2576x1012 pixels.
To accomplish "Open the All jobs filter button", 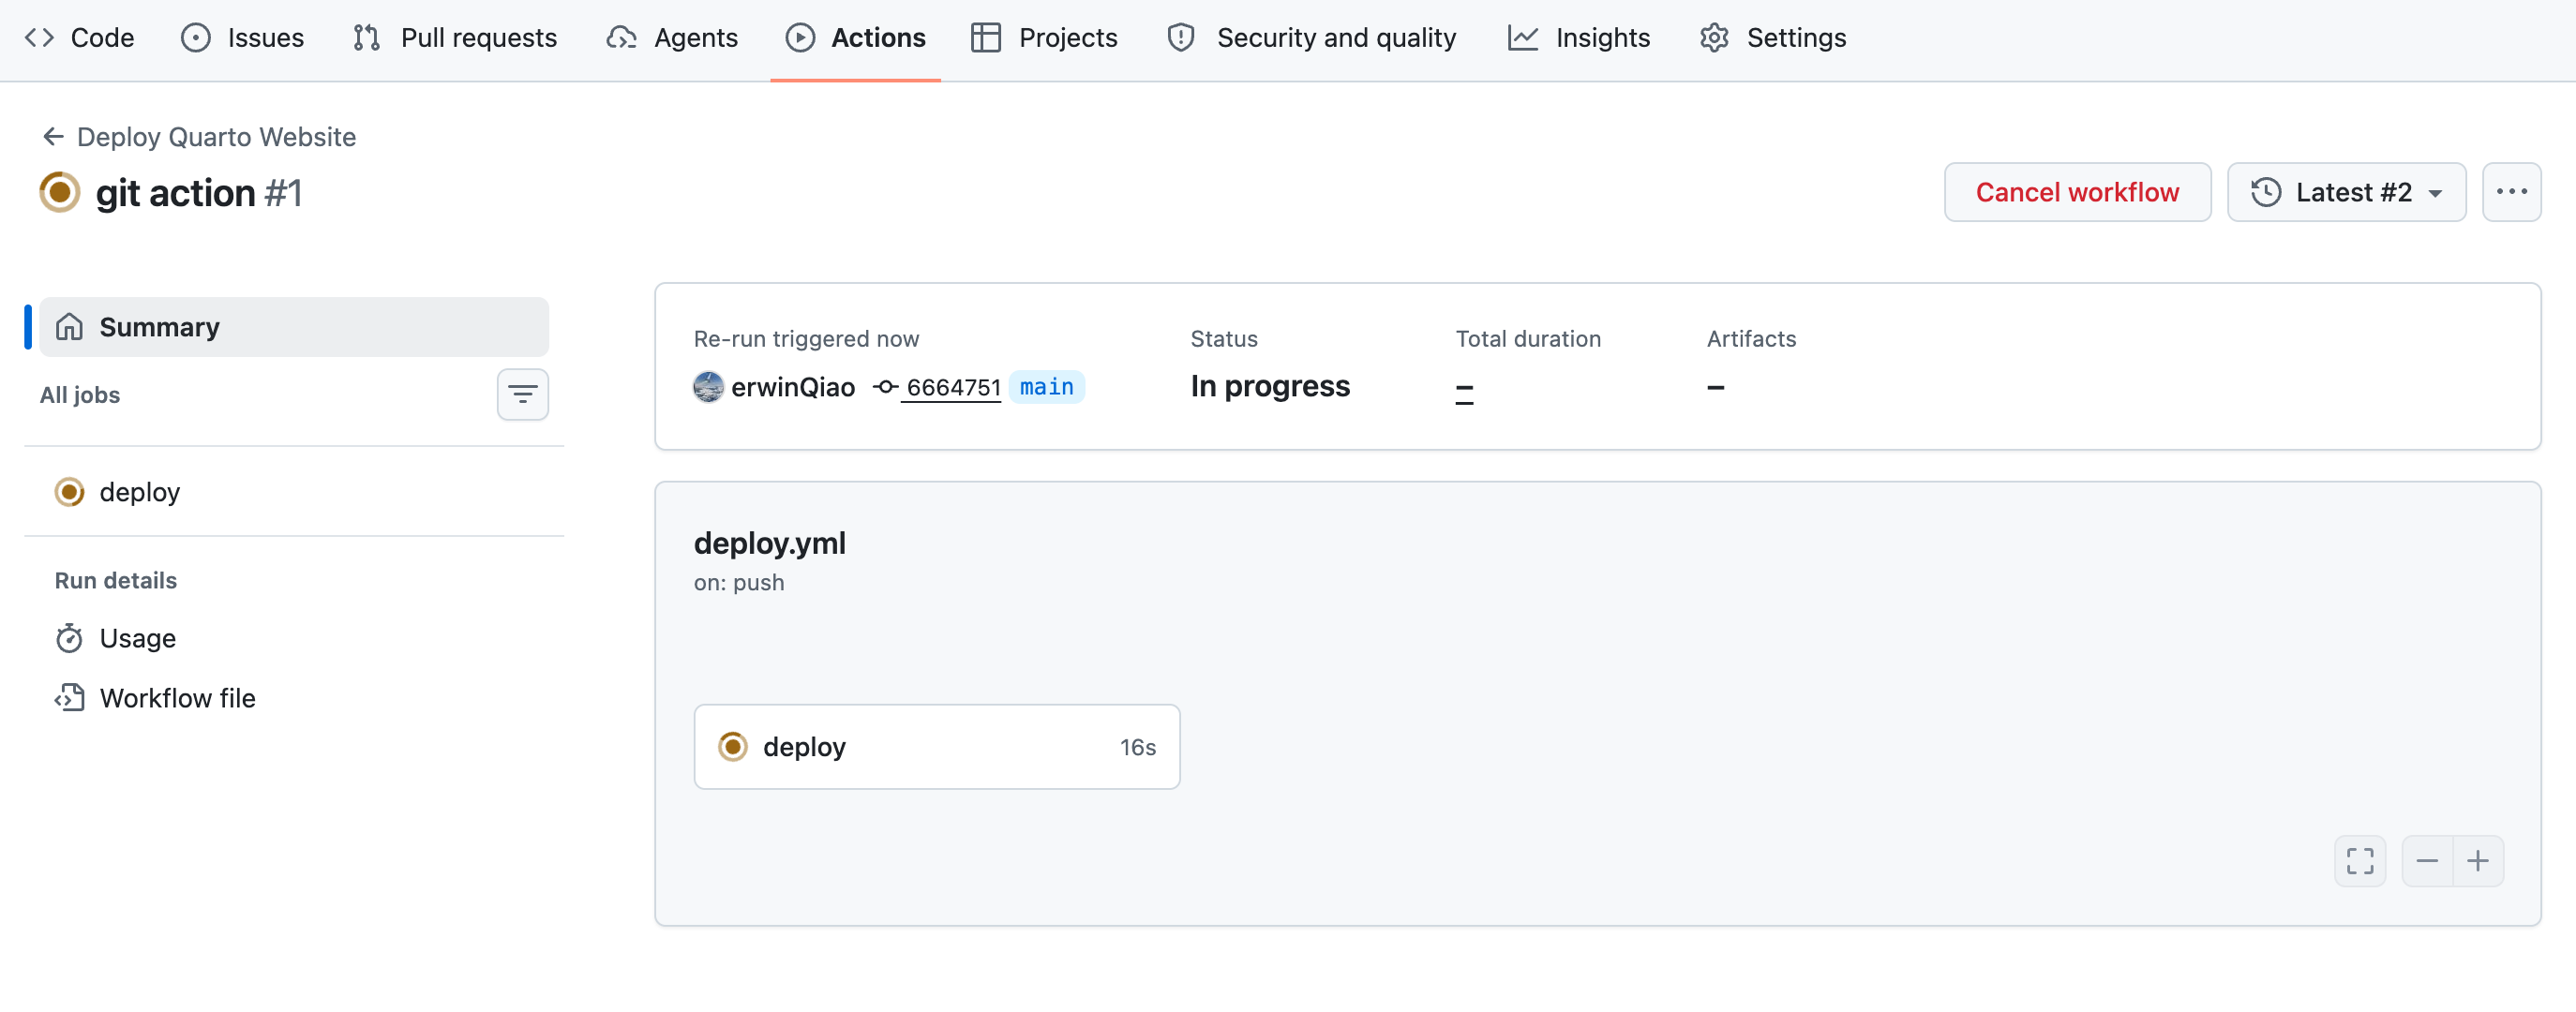I will pyautogui.click(x=523, y=394).
